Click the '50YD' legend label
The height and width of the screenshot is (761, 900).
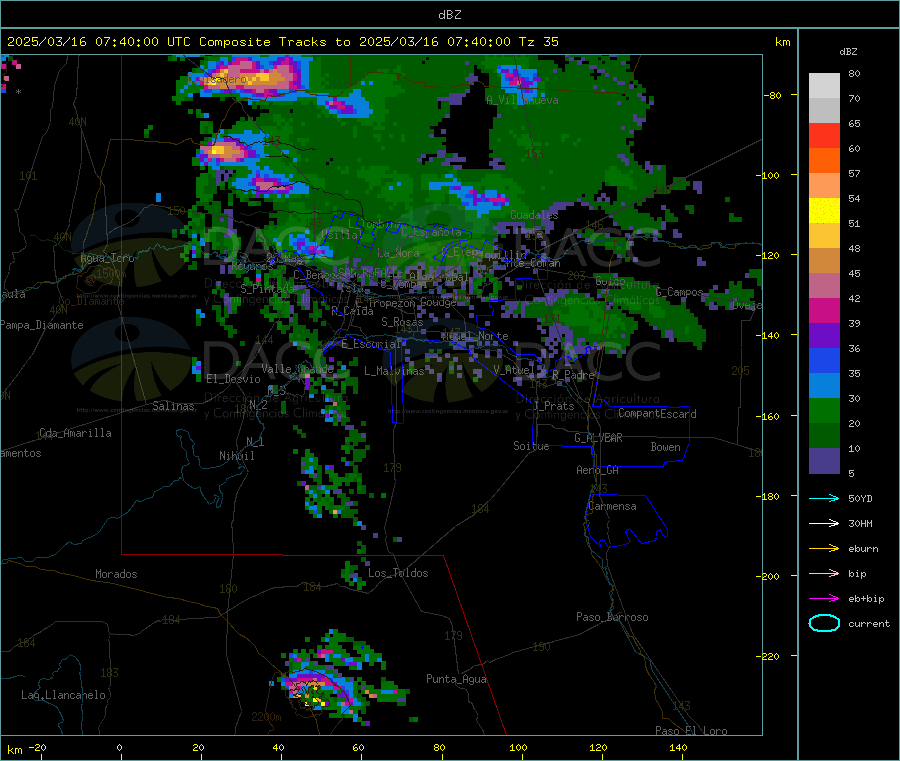coord(860,498)
